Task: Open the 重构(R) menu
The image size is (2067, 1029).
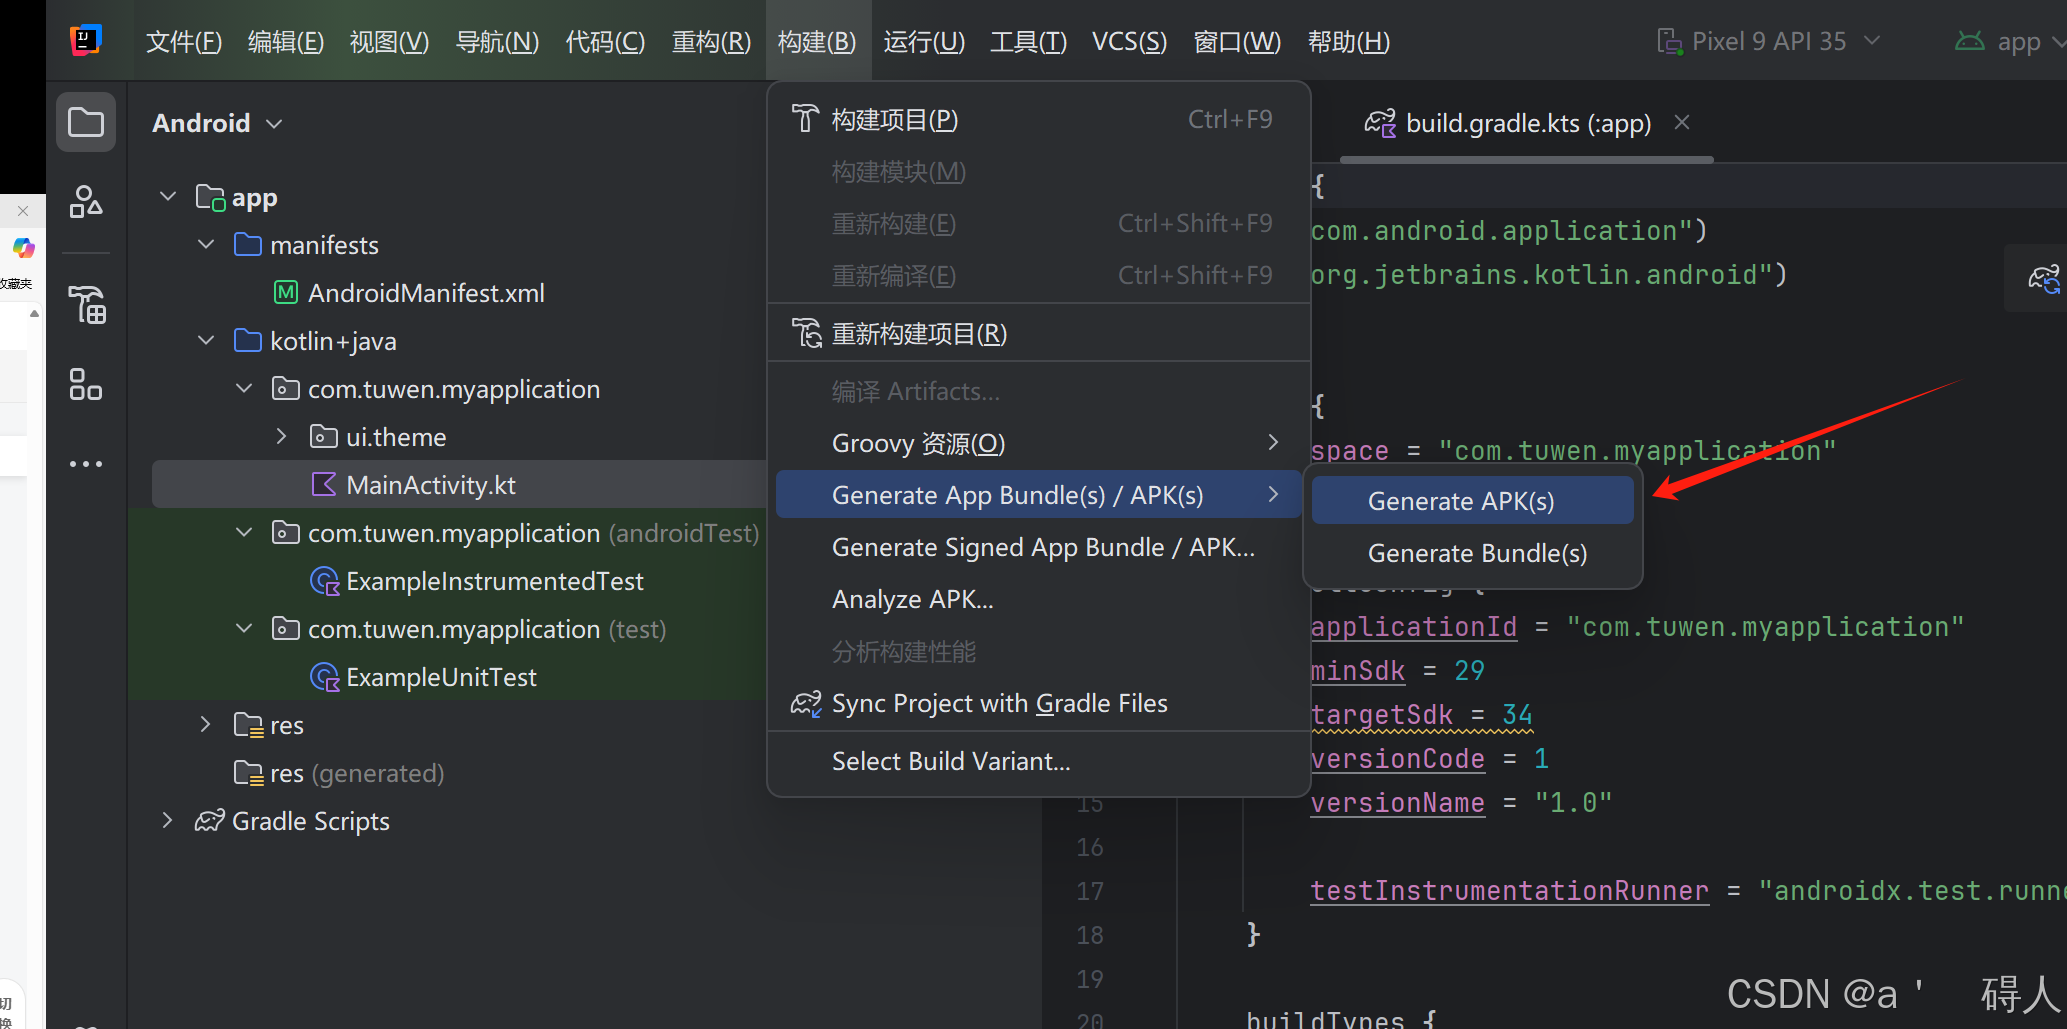Action: 711,41
